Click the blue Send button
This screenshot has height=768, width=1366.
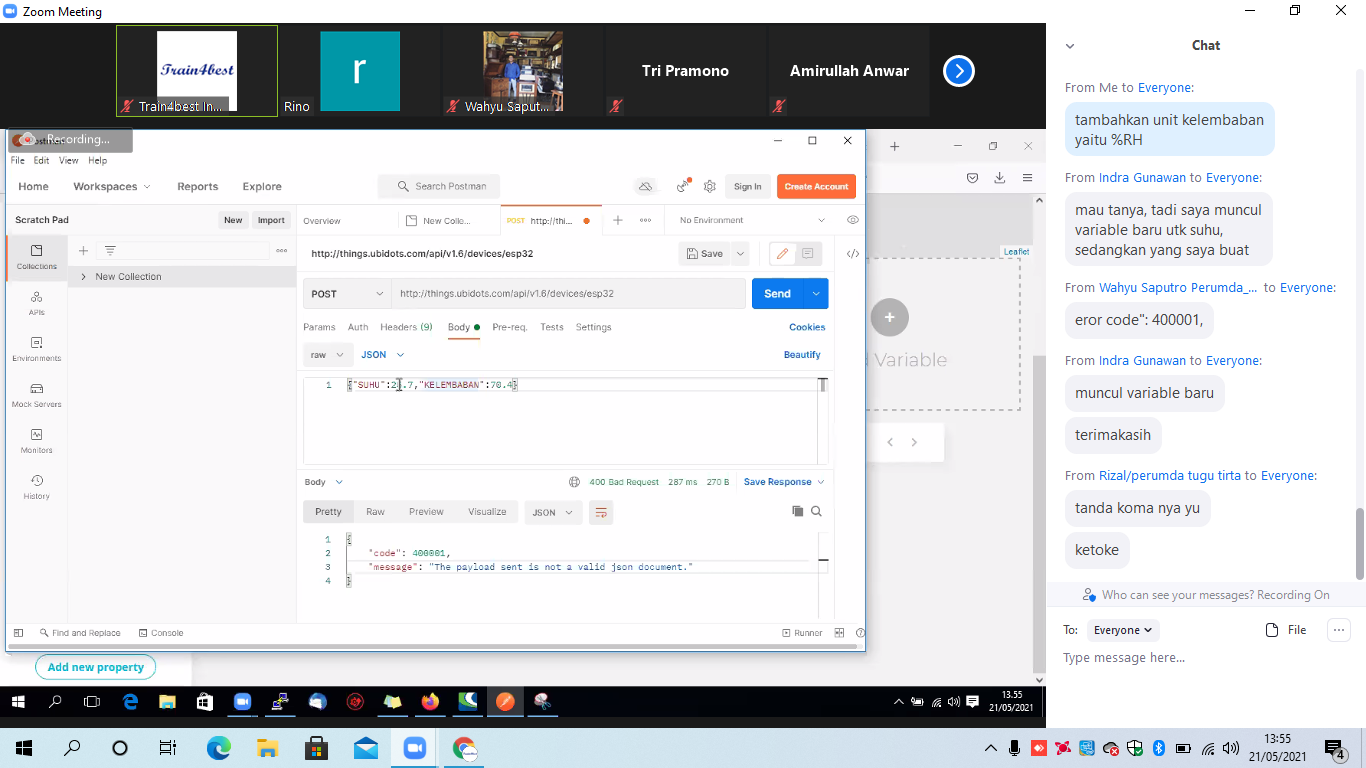777,294
